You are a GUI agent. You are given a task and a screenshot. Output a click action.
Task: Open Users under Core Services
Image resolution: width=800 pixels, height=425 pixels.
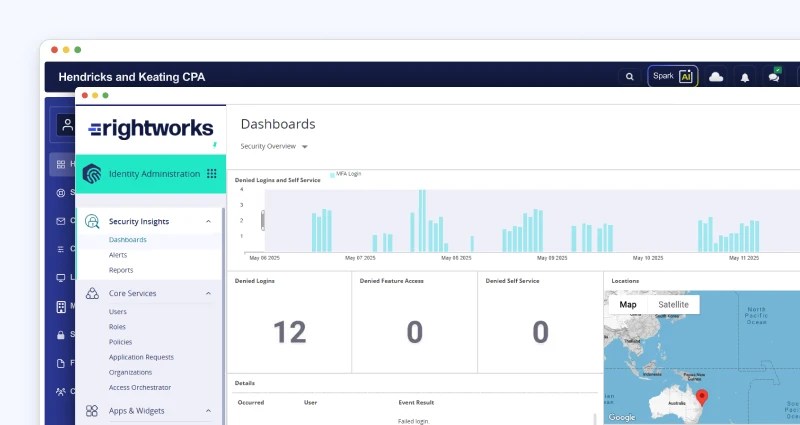coord(117,311)
